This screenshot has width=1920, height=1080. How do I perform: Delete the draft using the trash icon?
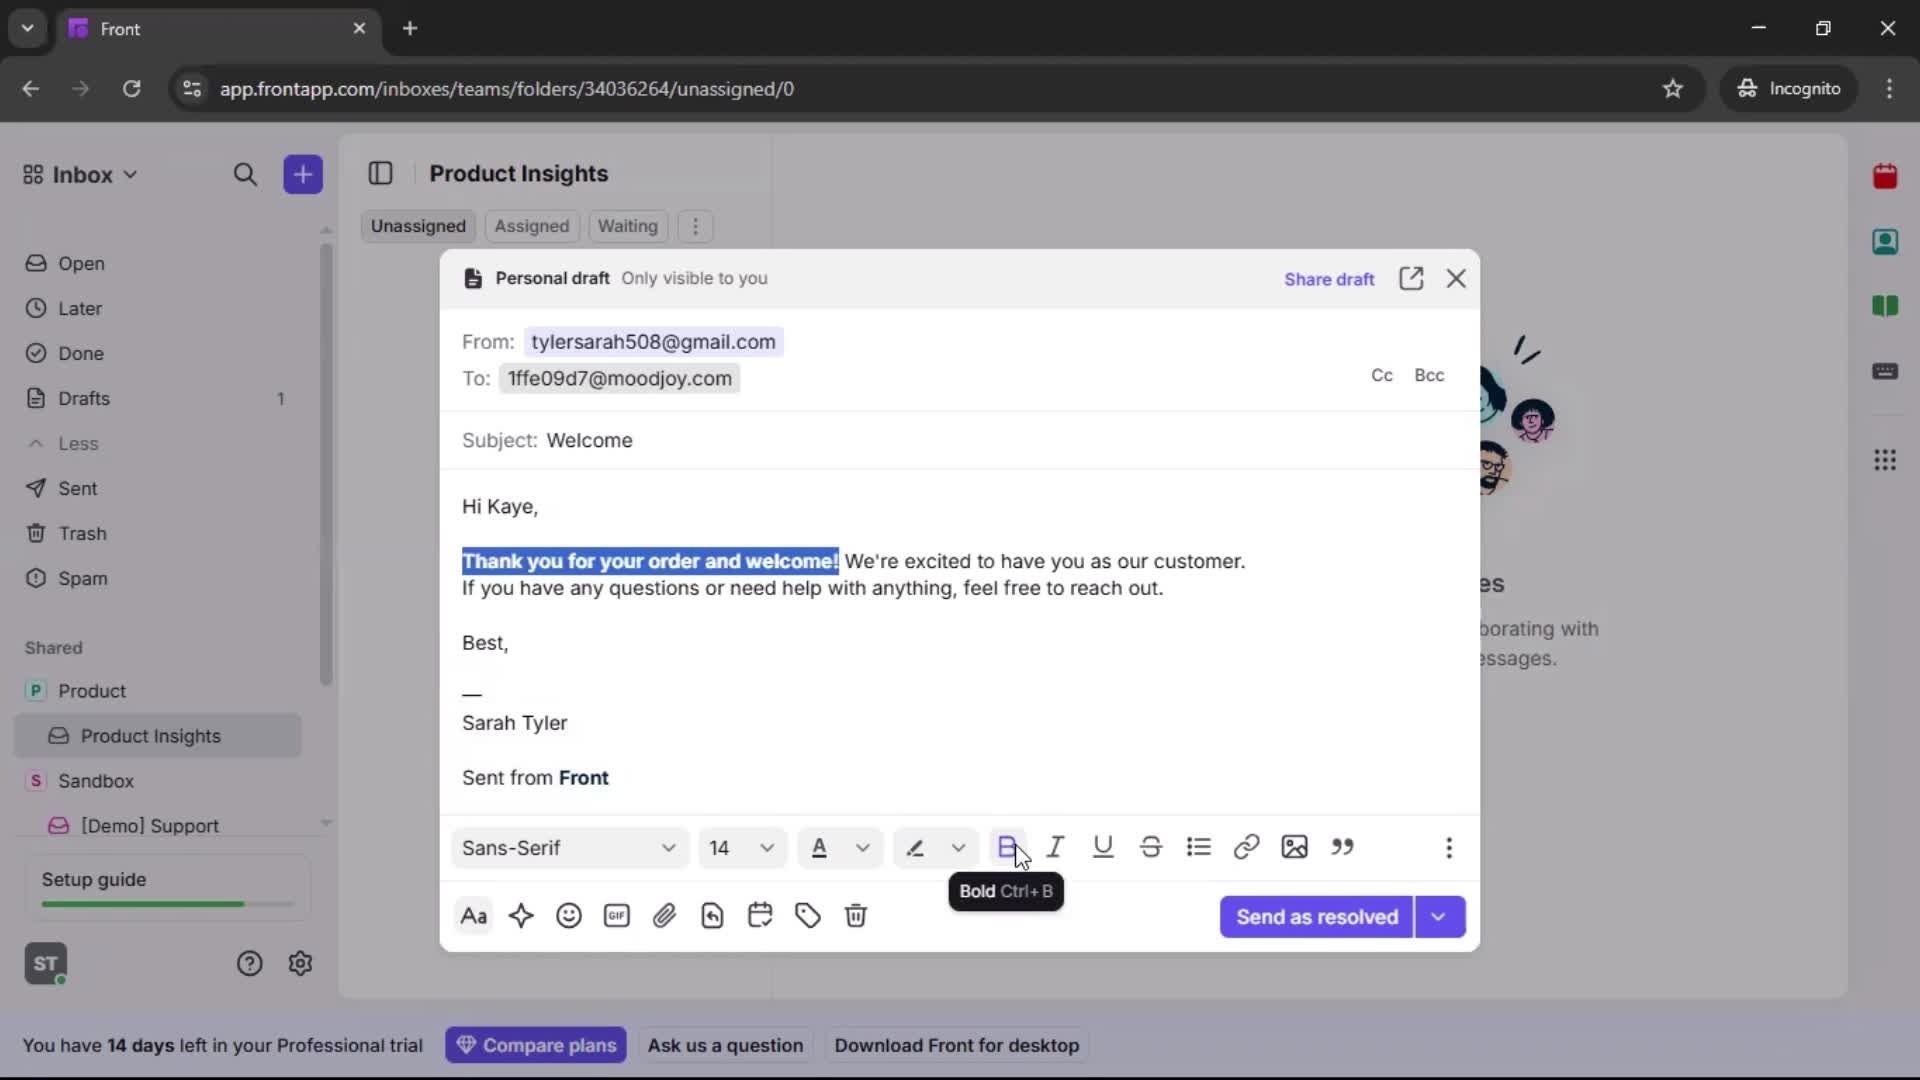pos(857,916)
